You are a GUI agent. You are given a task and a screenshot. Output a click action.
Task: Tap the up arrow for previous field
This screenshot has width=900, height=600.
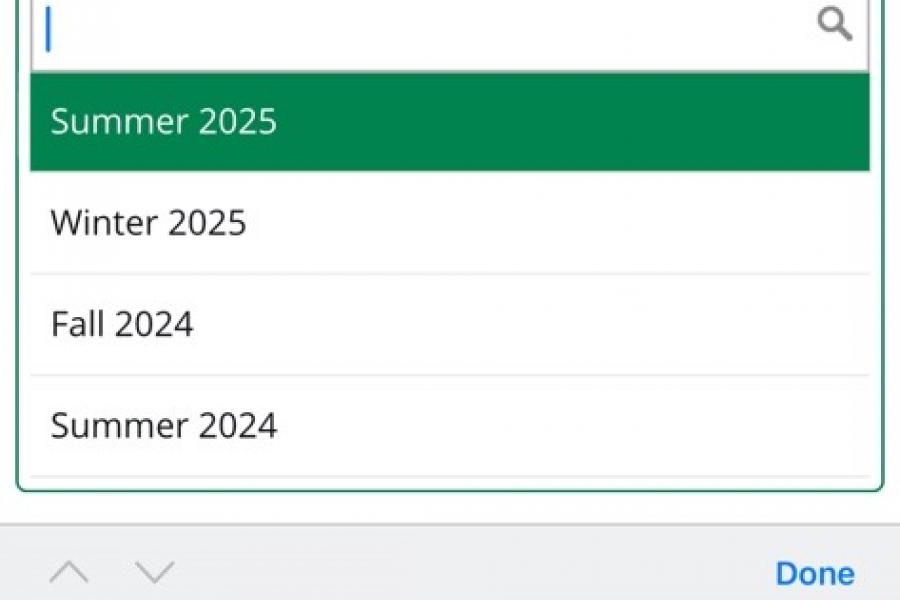[69, 573]
